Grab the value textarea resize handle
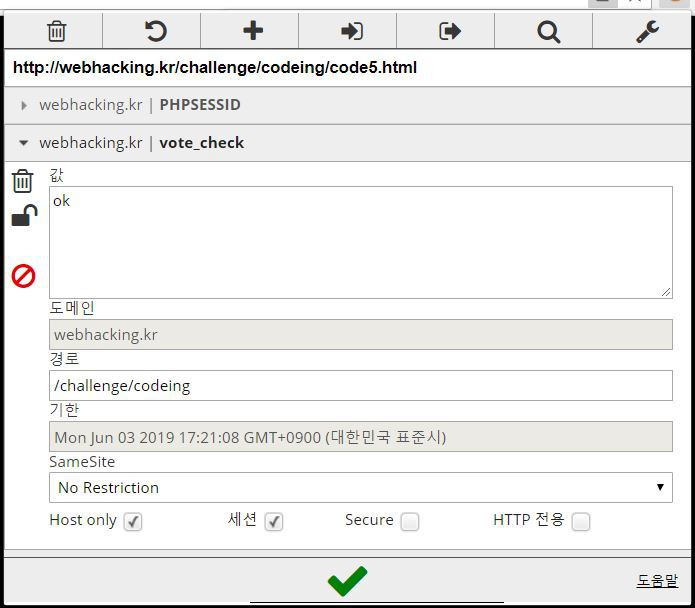This screenshot has height=608, width=695. tap(666, 292)
